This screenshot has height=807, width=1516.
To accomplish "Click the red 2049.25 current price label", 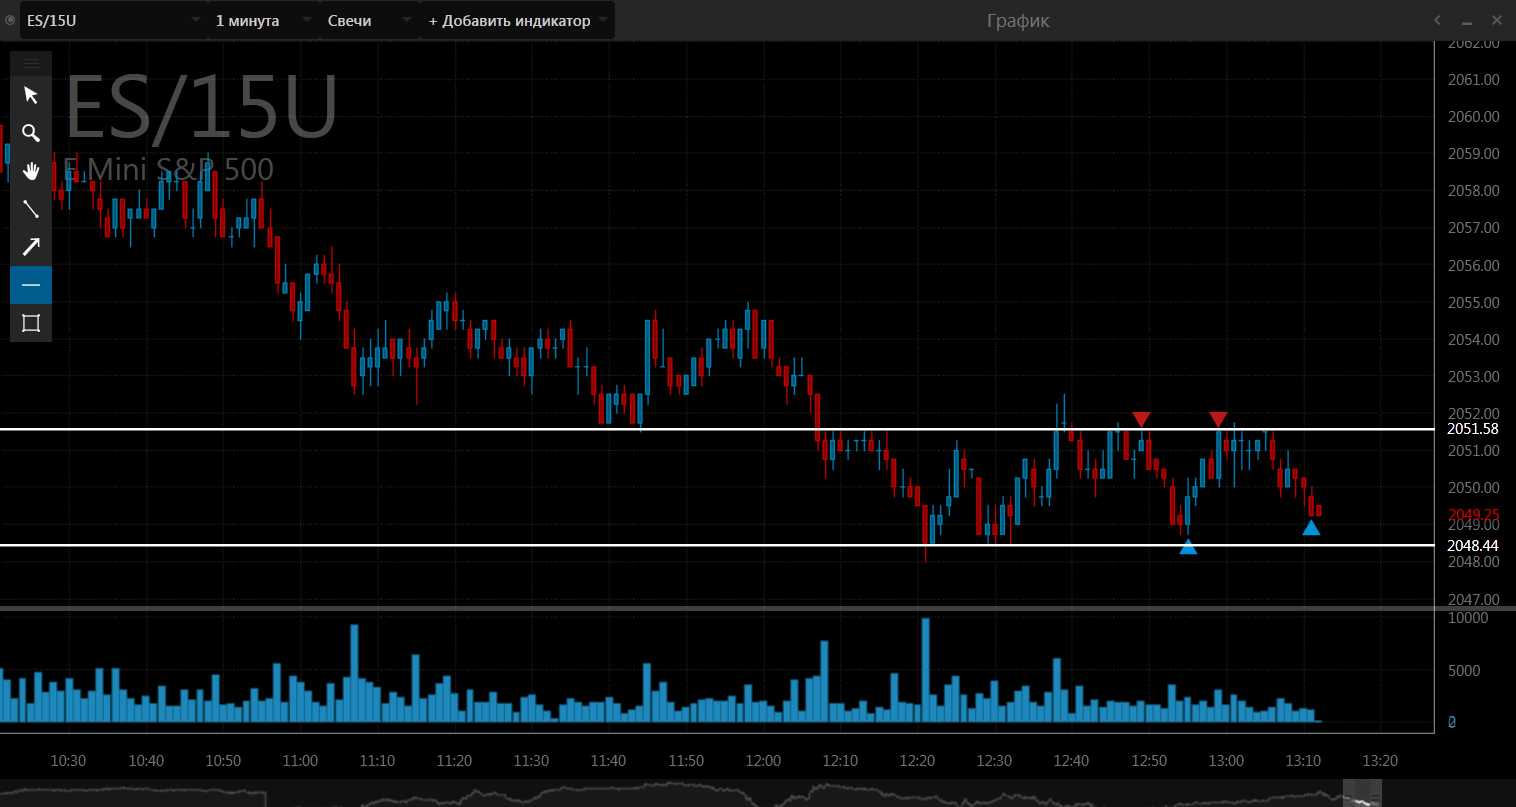I will 1473,515.
